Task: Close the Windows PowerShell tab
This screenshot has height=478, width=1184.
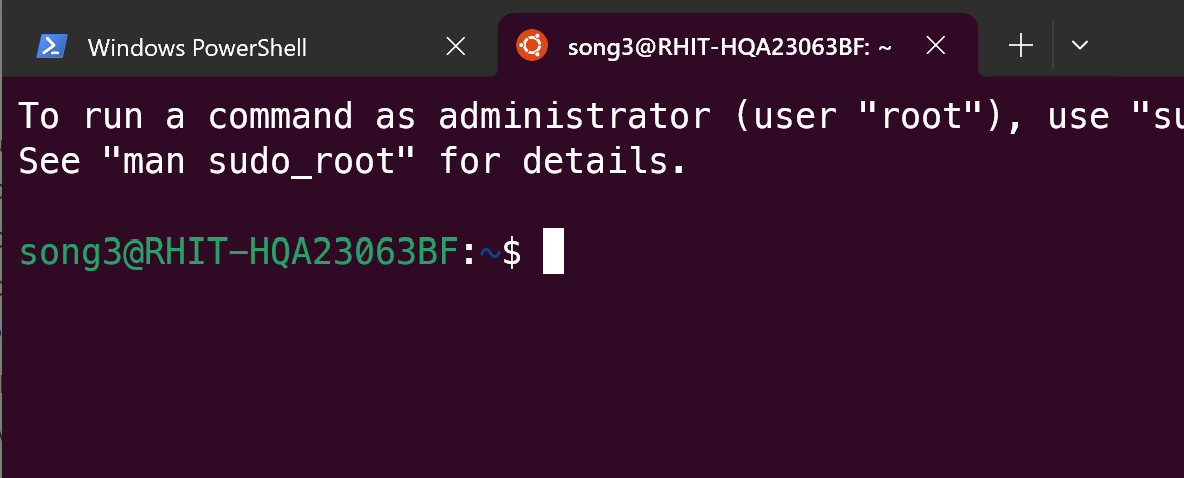Action: (x=455, y=46)
